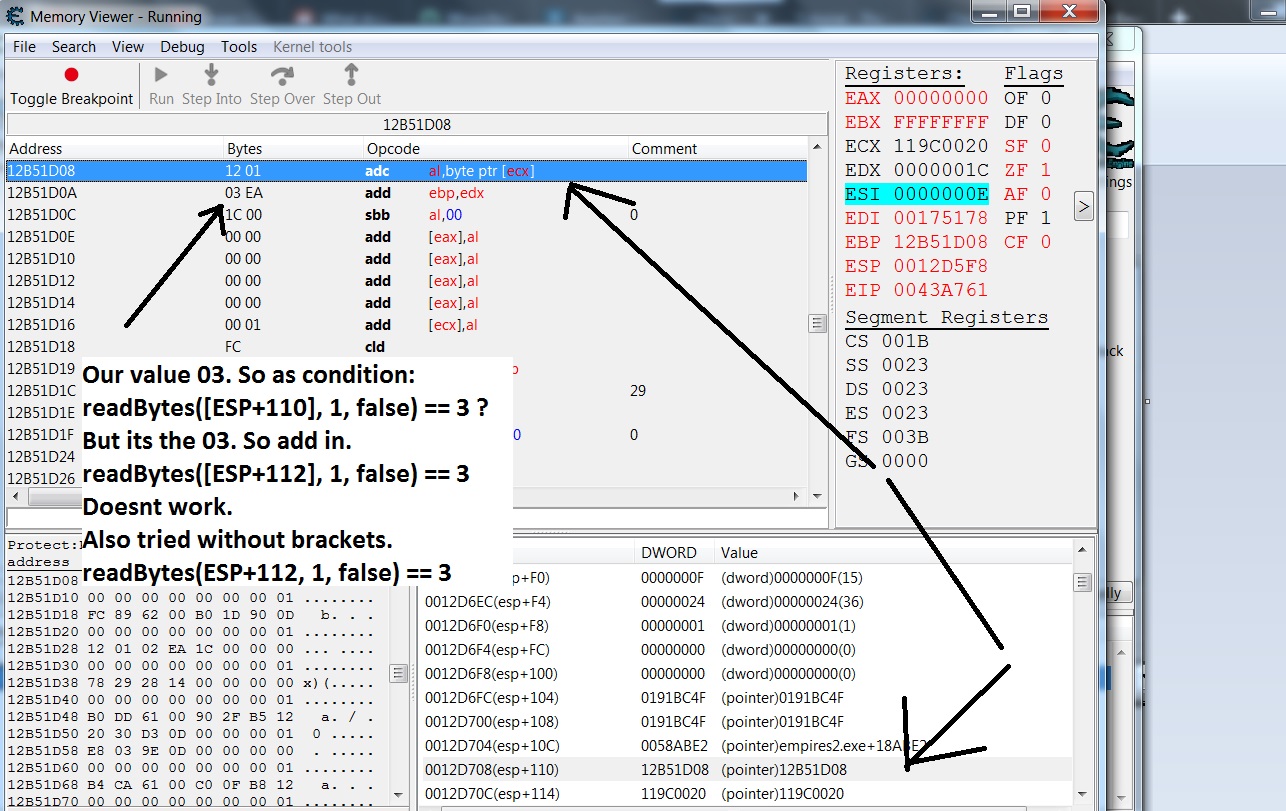
Task: Toggle the OF flag value
Action: (1045, 98)
